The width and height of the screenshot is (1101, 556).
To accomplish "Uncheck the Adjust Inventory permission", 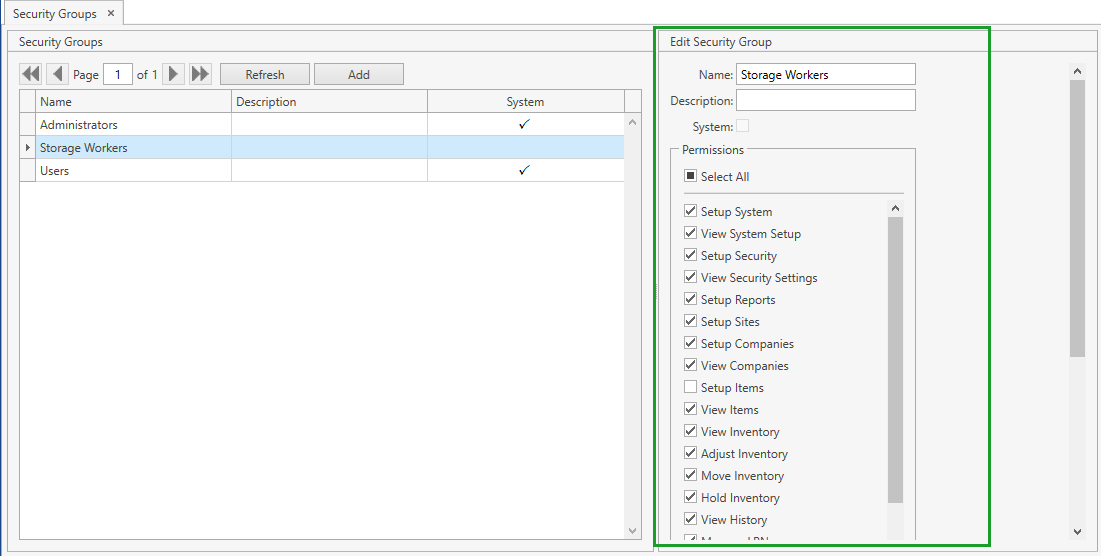I will click(690, 454).
